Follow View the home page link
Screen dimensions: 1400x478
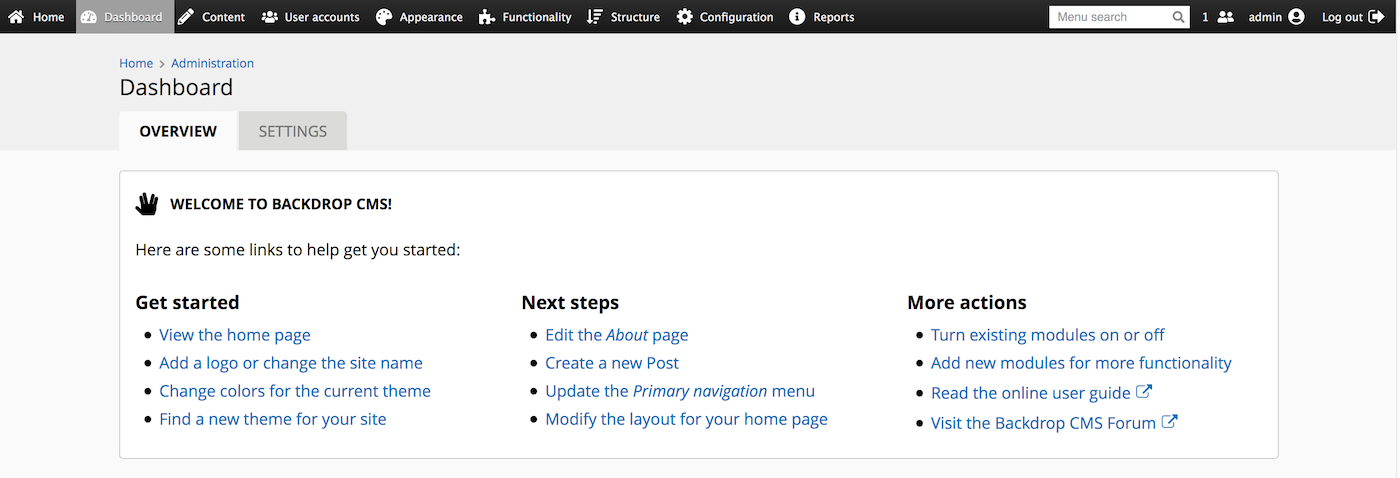point(235,335)
